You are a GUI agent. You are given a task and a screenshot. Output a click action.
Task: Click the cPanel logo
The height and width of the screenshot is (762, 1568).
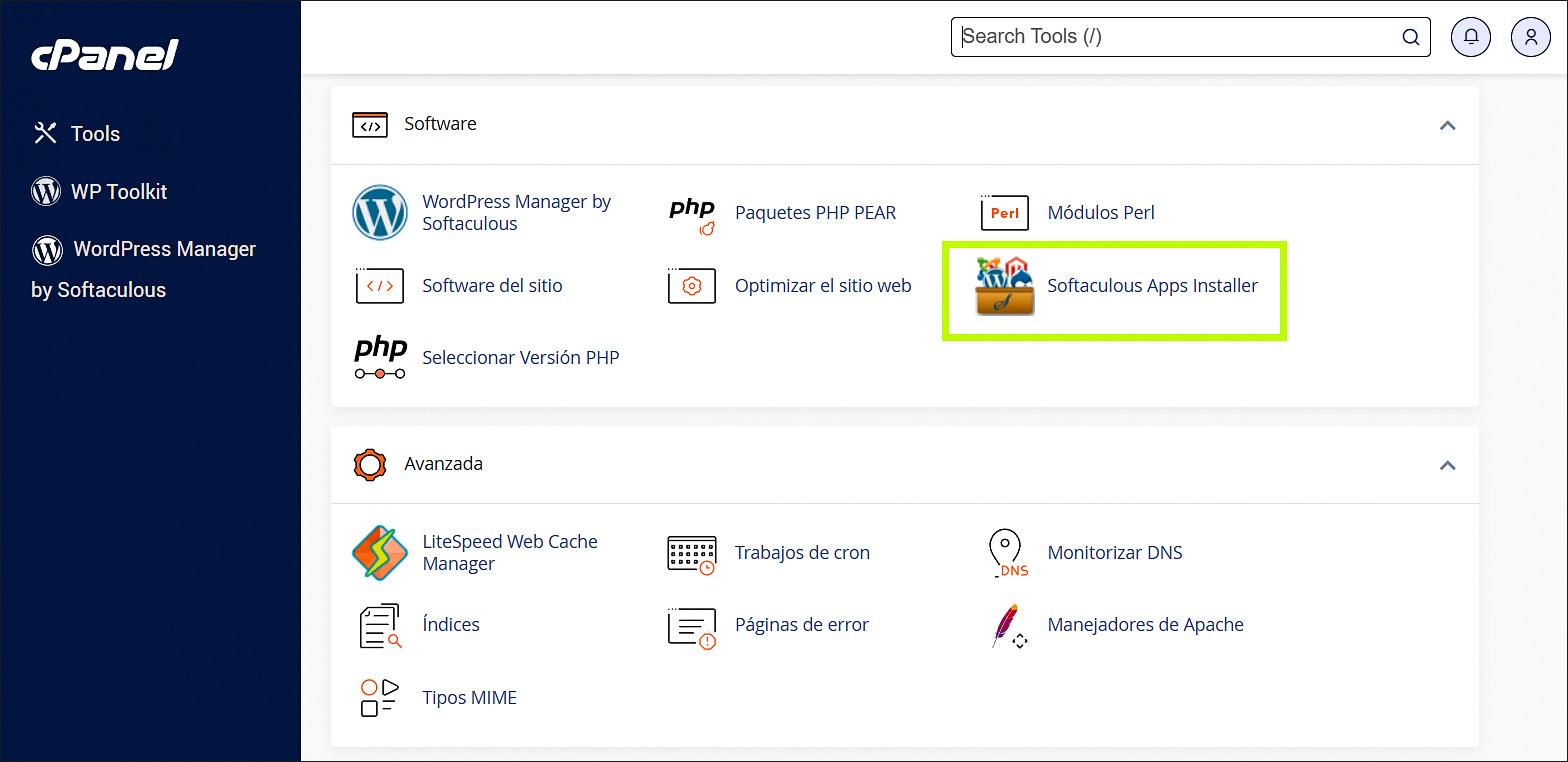point(104,57)
